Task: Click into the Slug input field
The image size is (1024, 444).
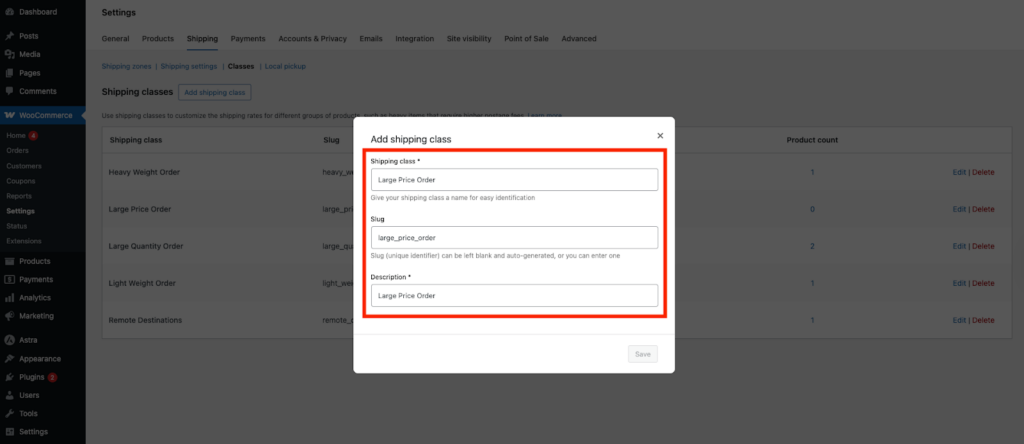Action: 514,238
